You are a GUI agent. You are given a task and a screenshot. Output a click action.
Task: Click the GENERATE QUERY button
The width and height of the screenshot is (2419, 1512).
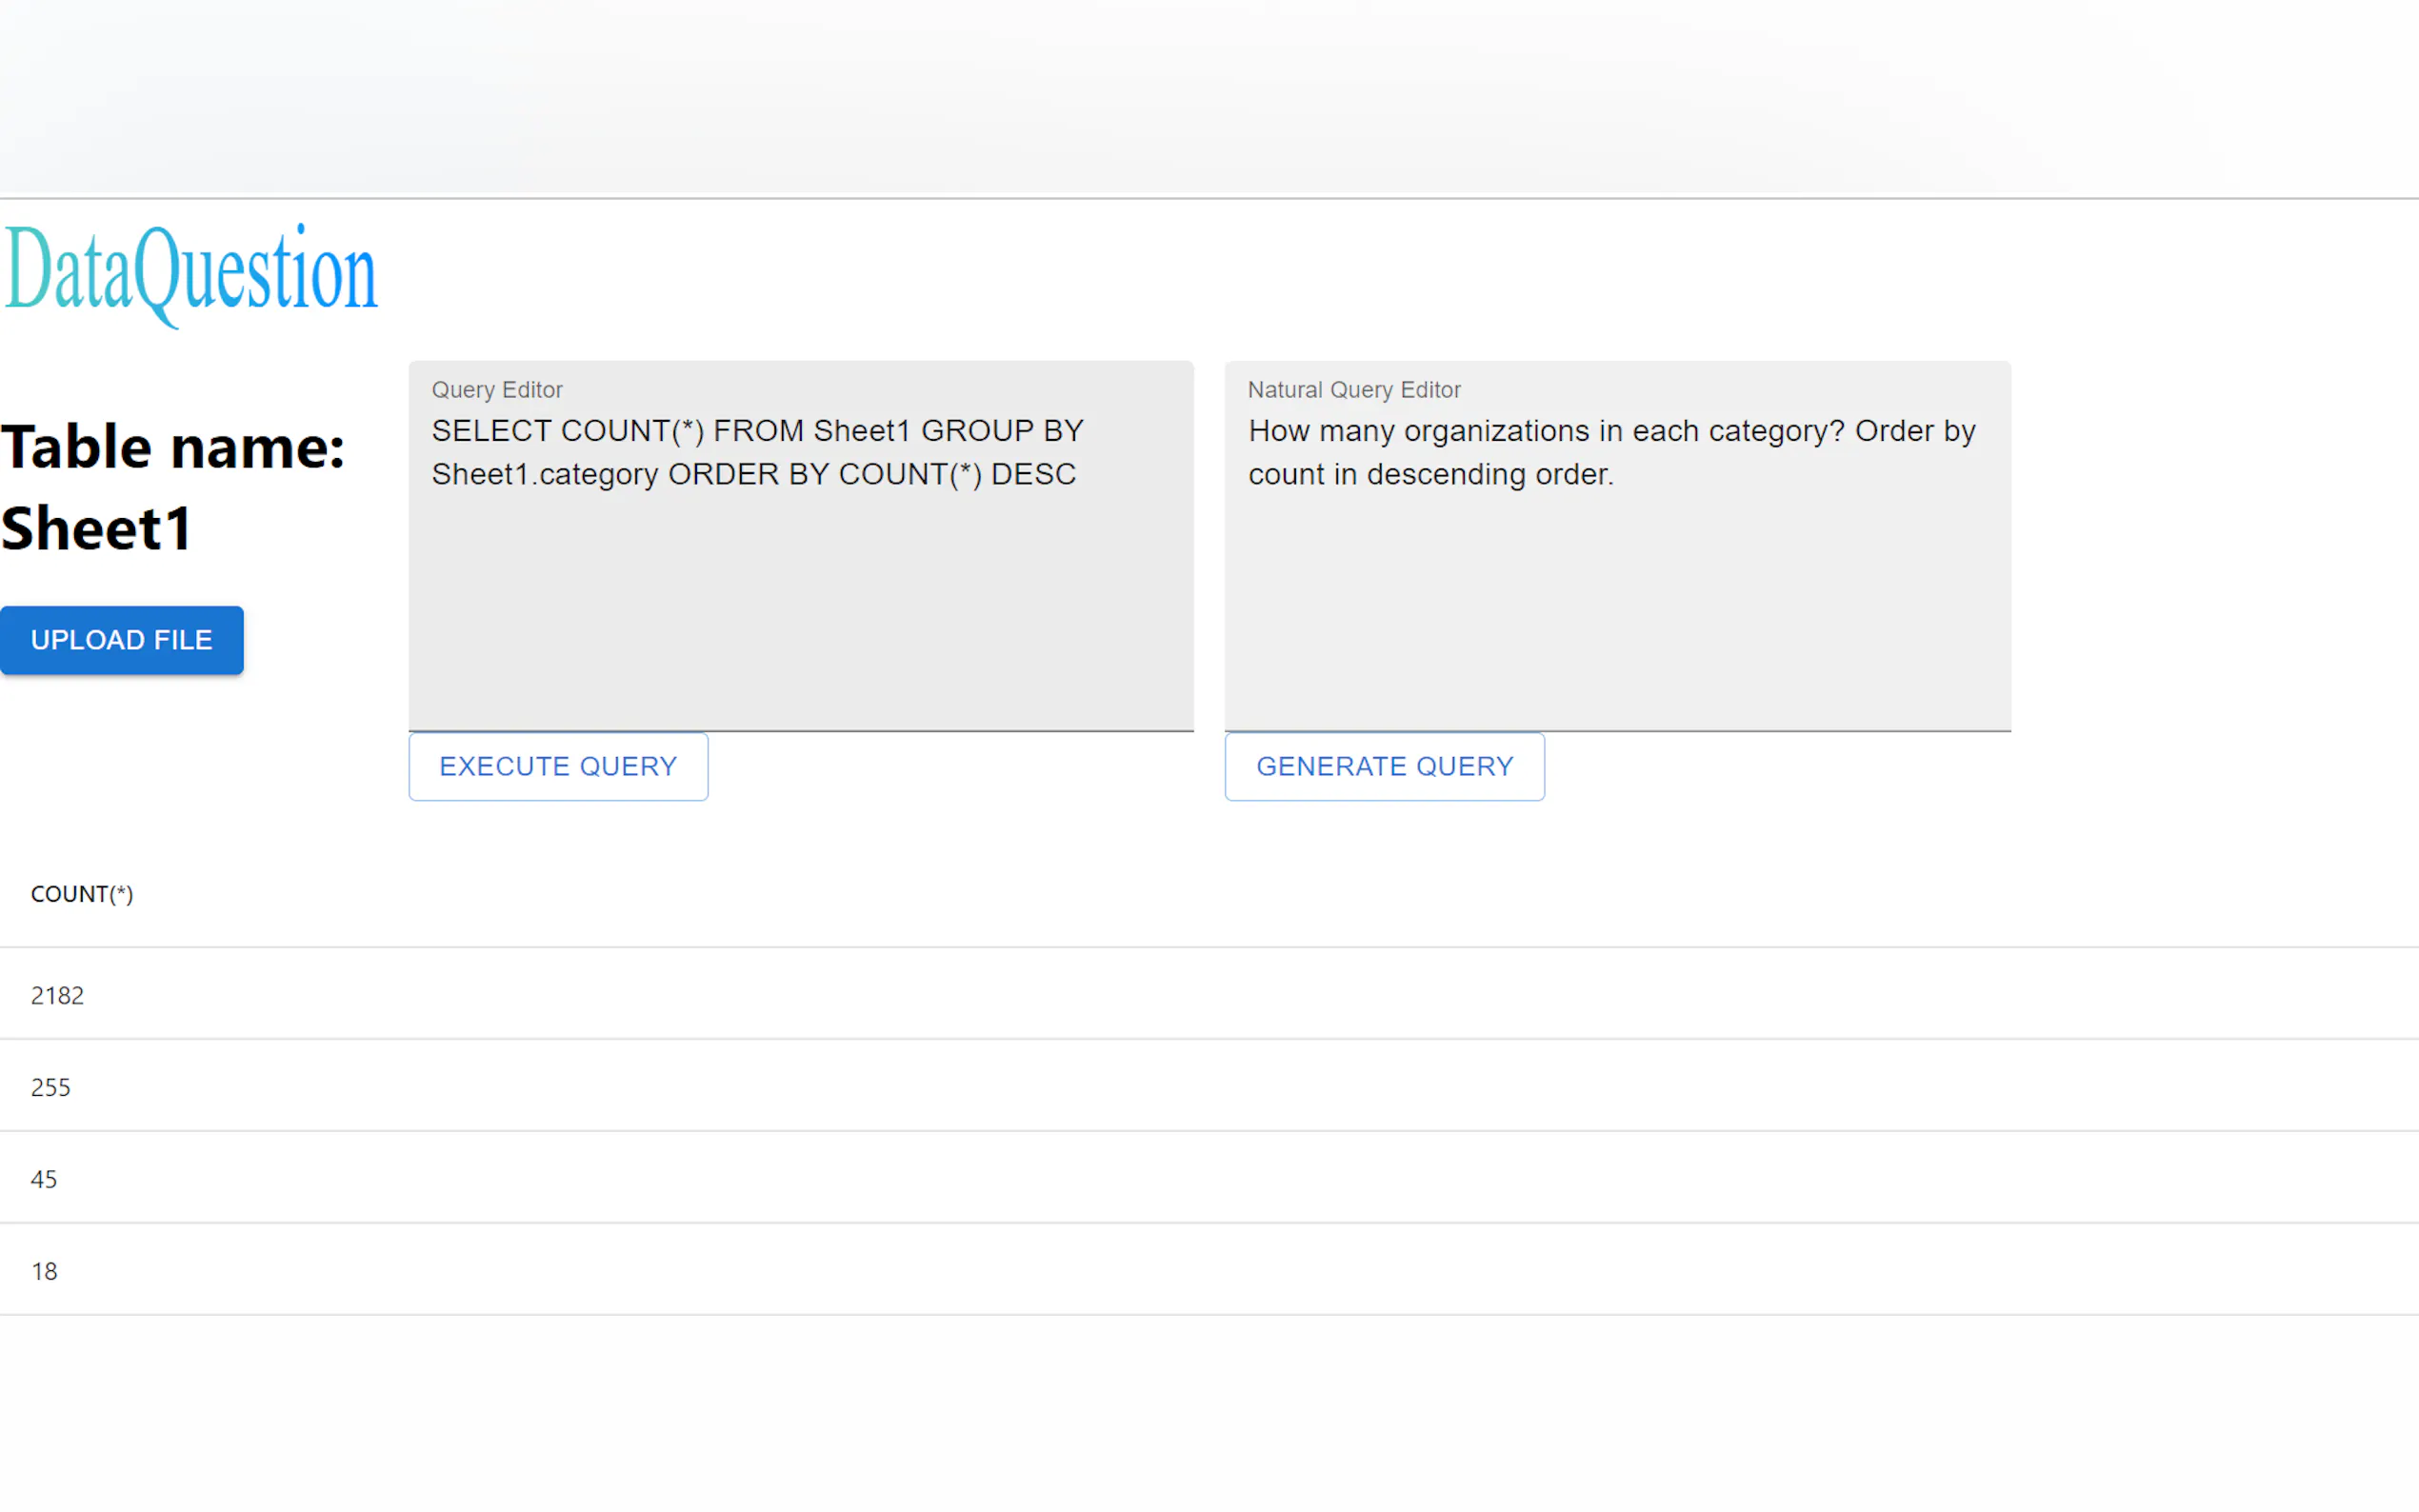click(1384, 766)
